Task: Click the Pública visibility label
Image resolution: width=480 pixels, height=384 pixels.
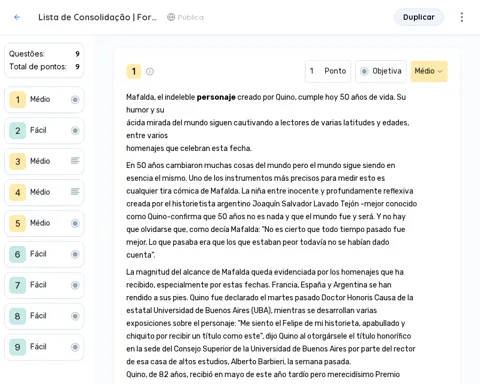Action: click(190, 17)
